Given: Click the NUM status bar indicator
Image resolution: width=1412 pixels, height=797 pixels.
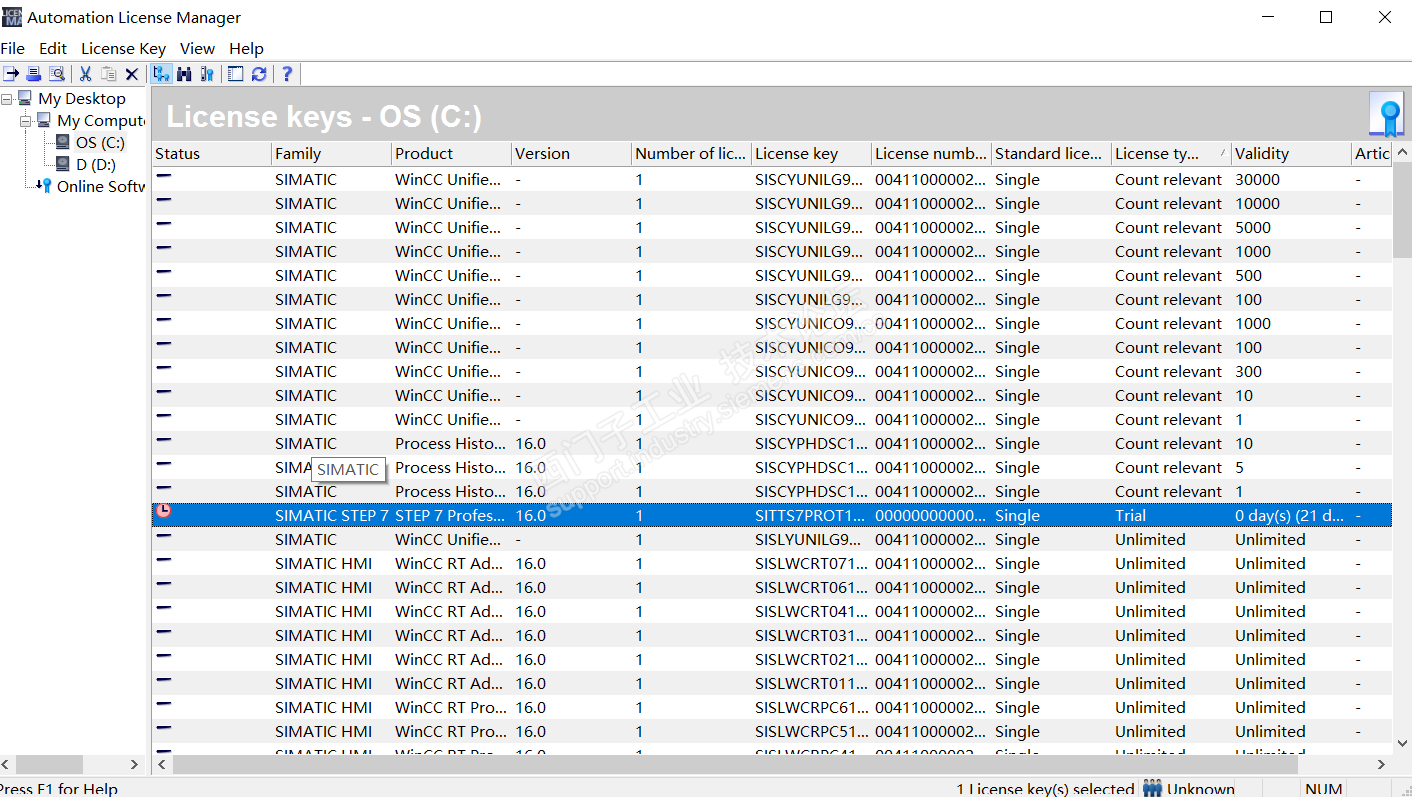Looking at the screenshot, I should (x=1324, y=788).
